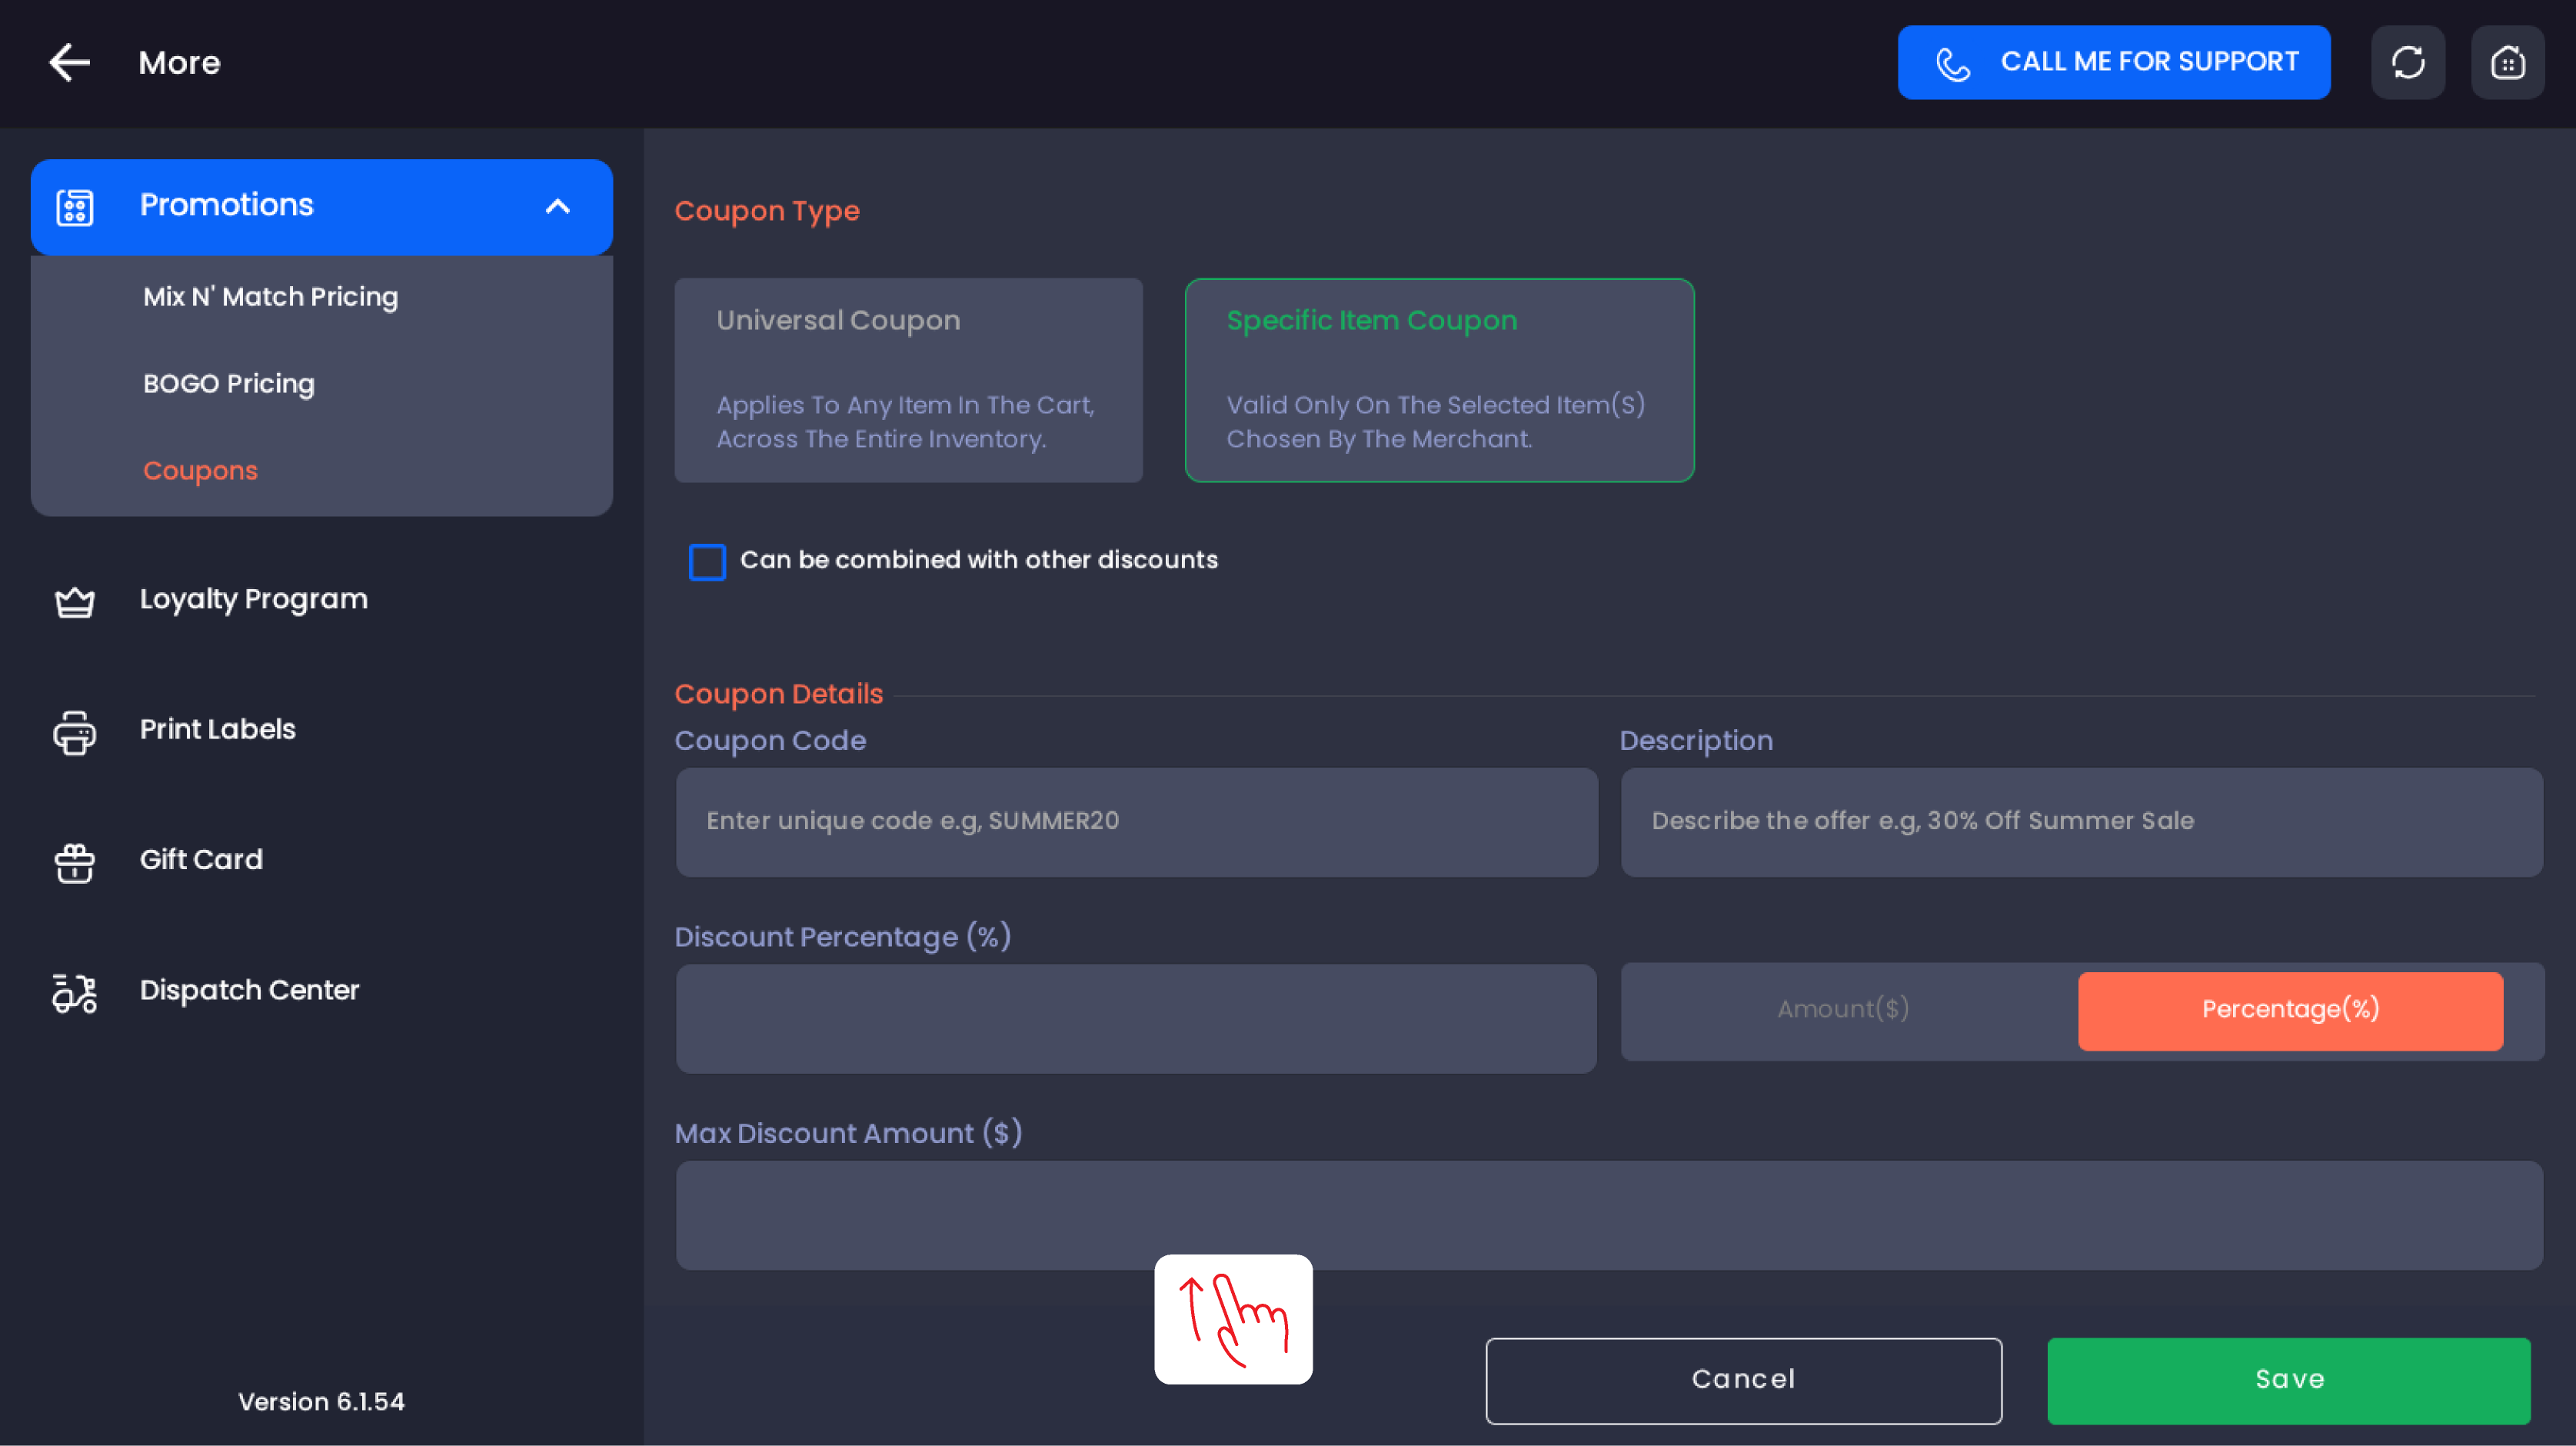Click the Loyalty Program crown icon
2576x1446 pixels.
click(x=74, y=600)
